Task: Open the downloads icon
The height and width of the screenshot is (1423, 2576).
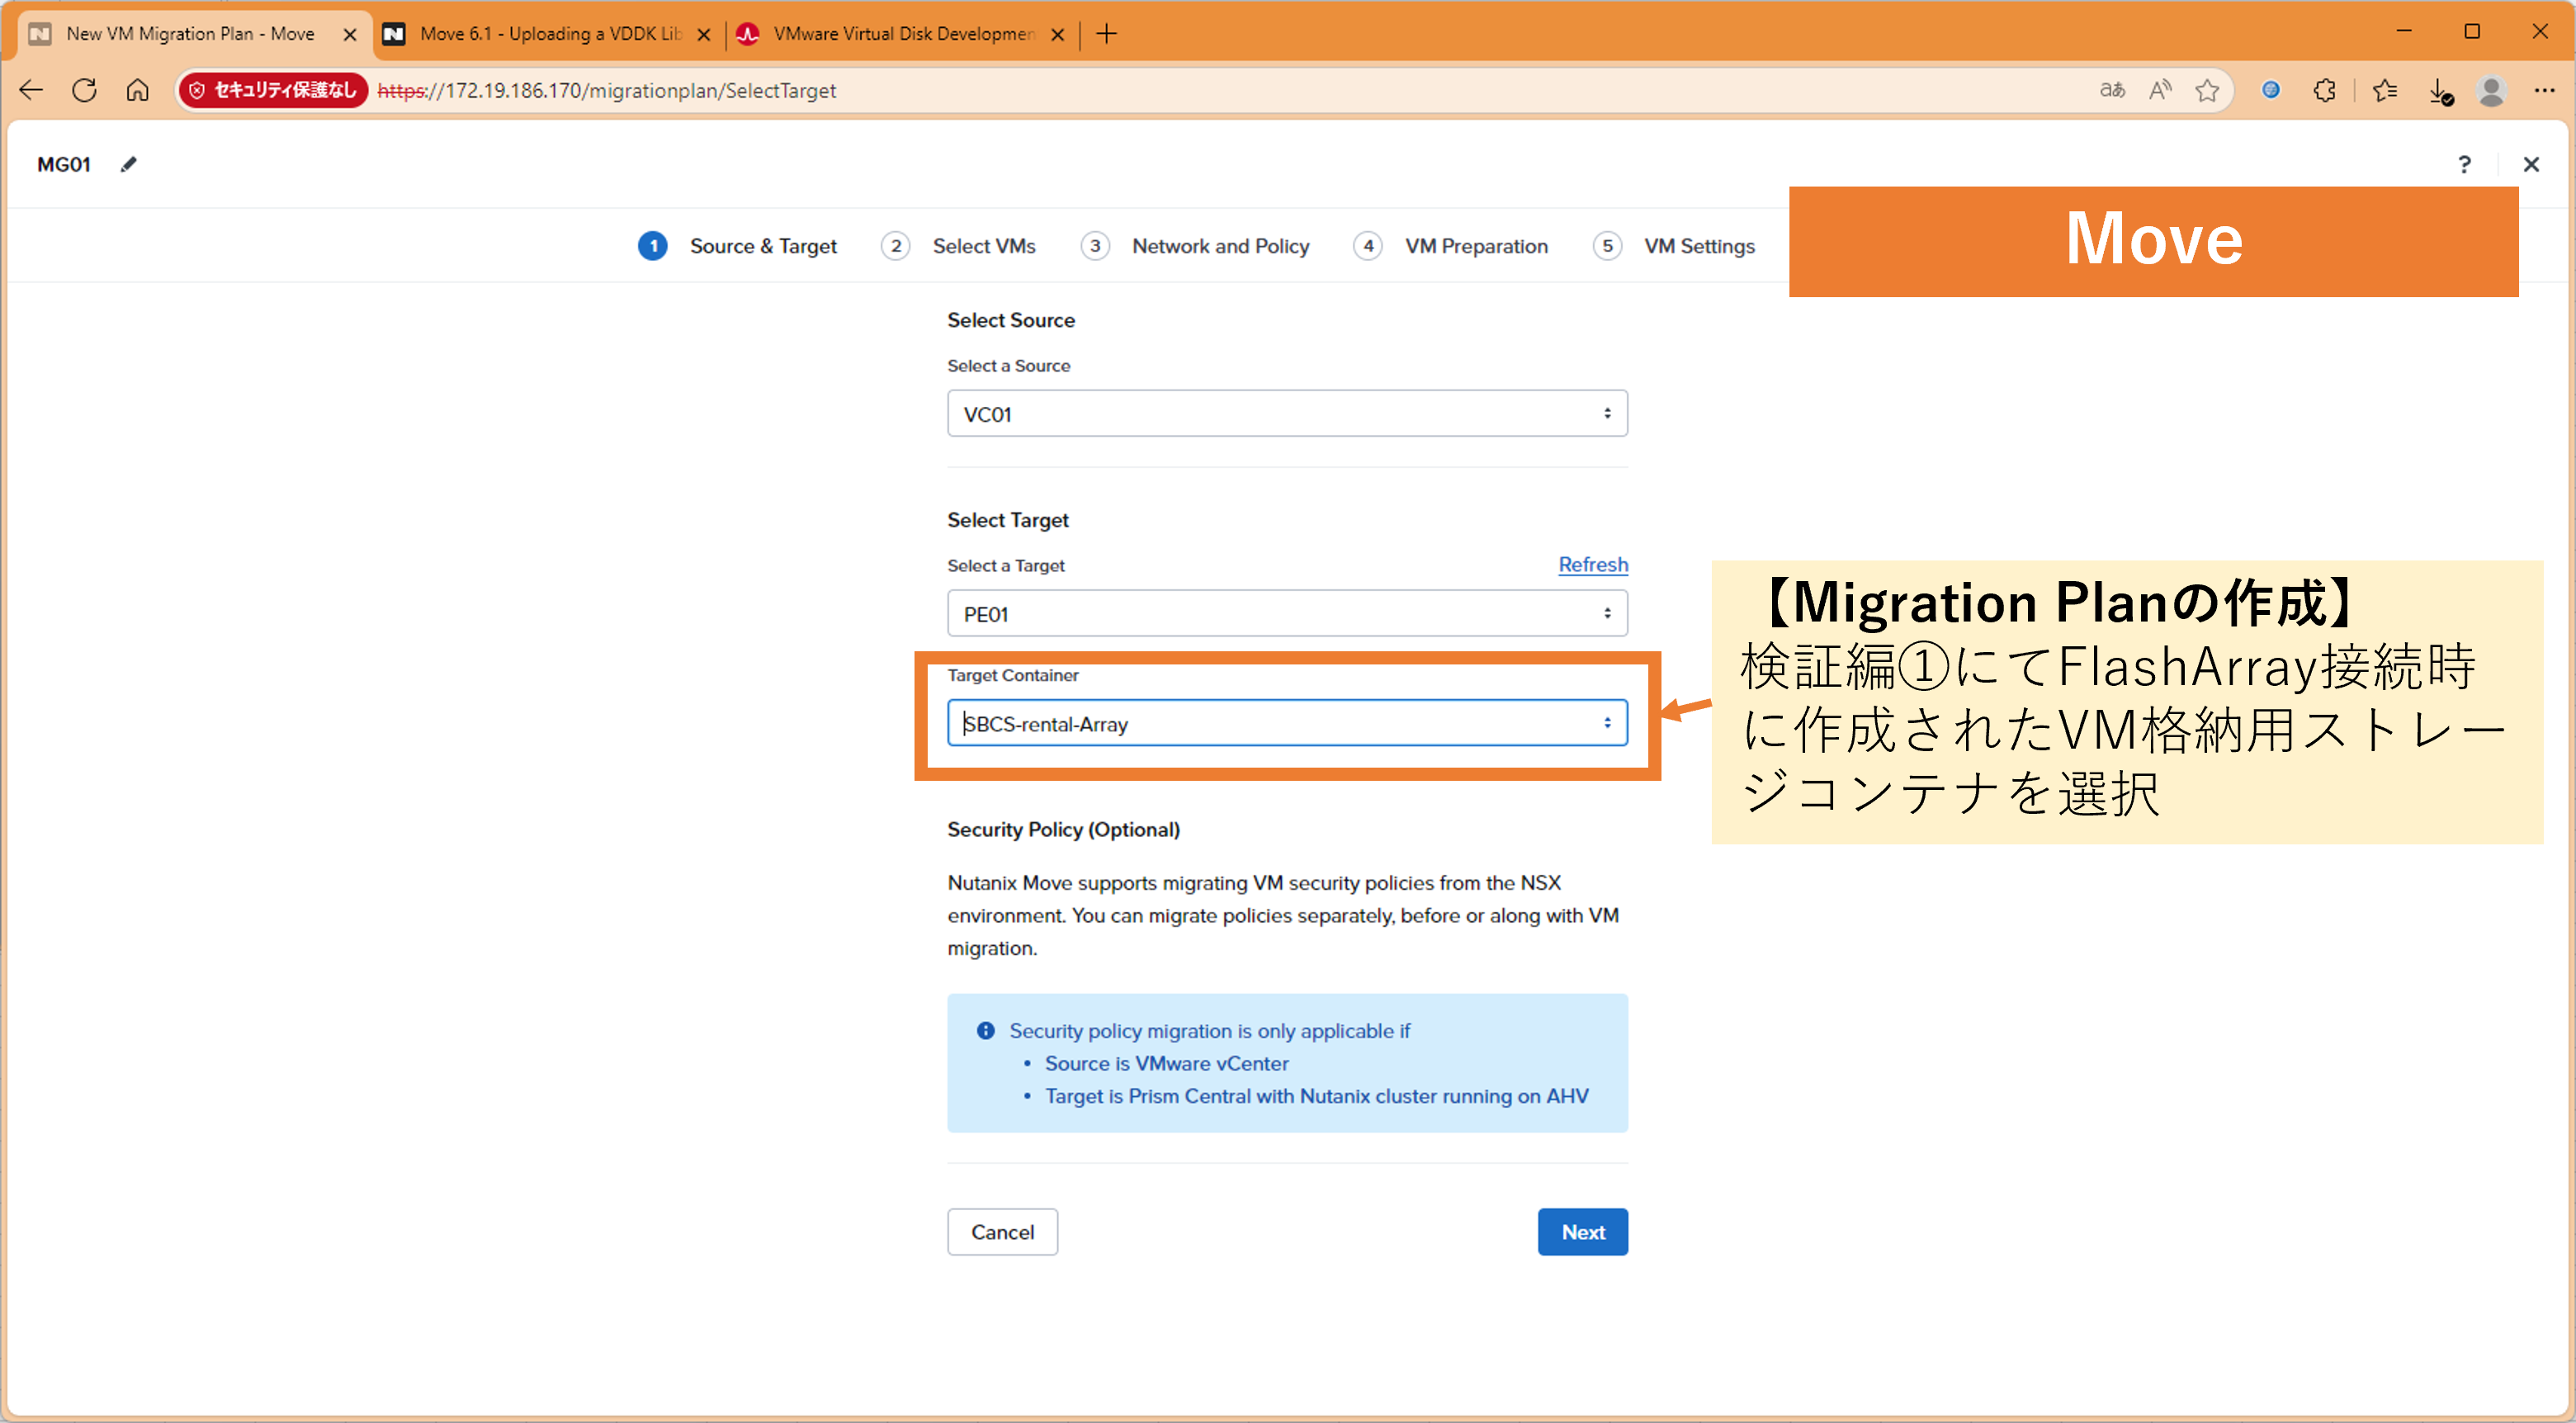Action: coord(2440,91)
